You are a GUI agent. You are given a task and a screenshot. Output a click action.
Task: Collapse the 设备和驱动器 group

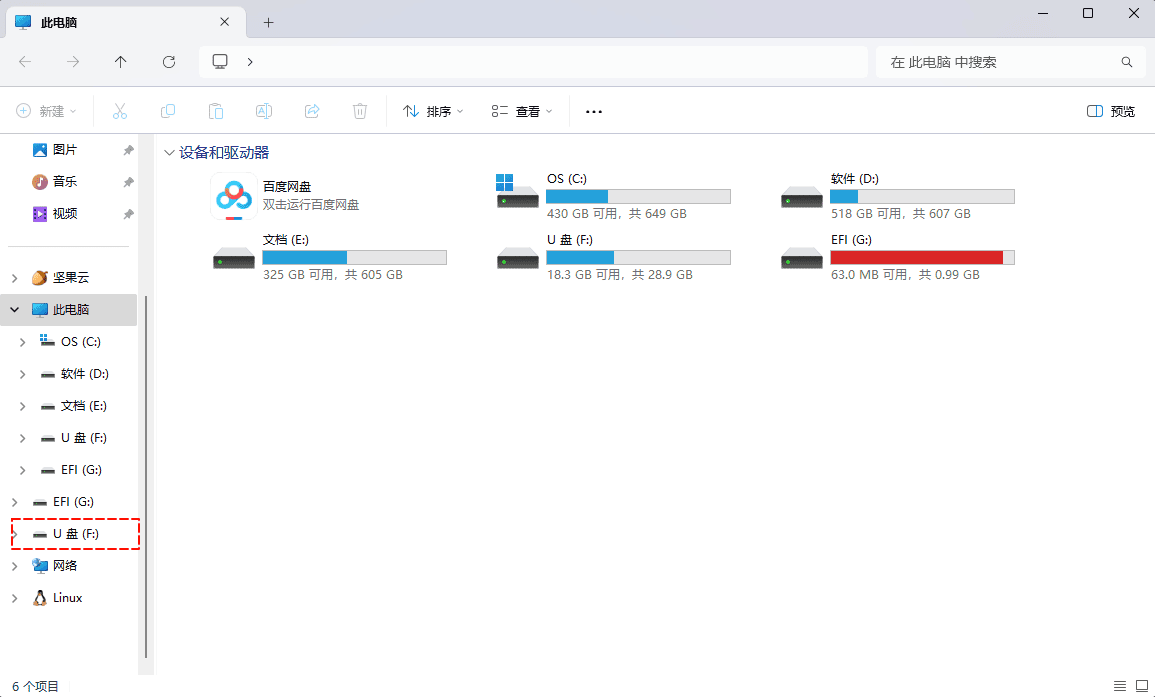pyautogui.click(x=168, y=153)
